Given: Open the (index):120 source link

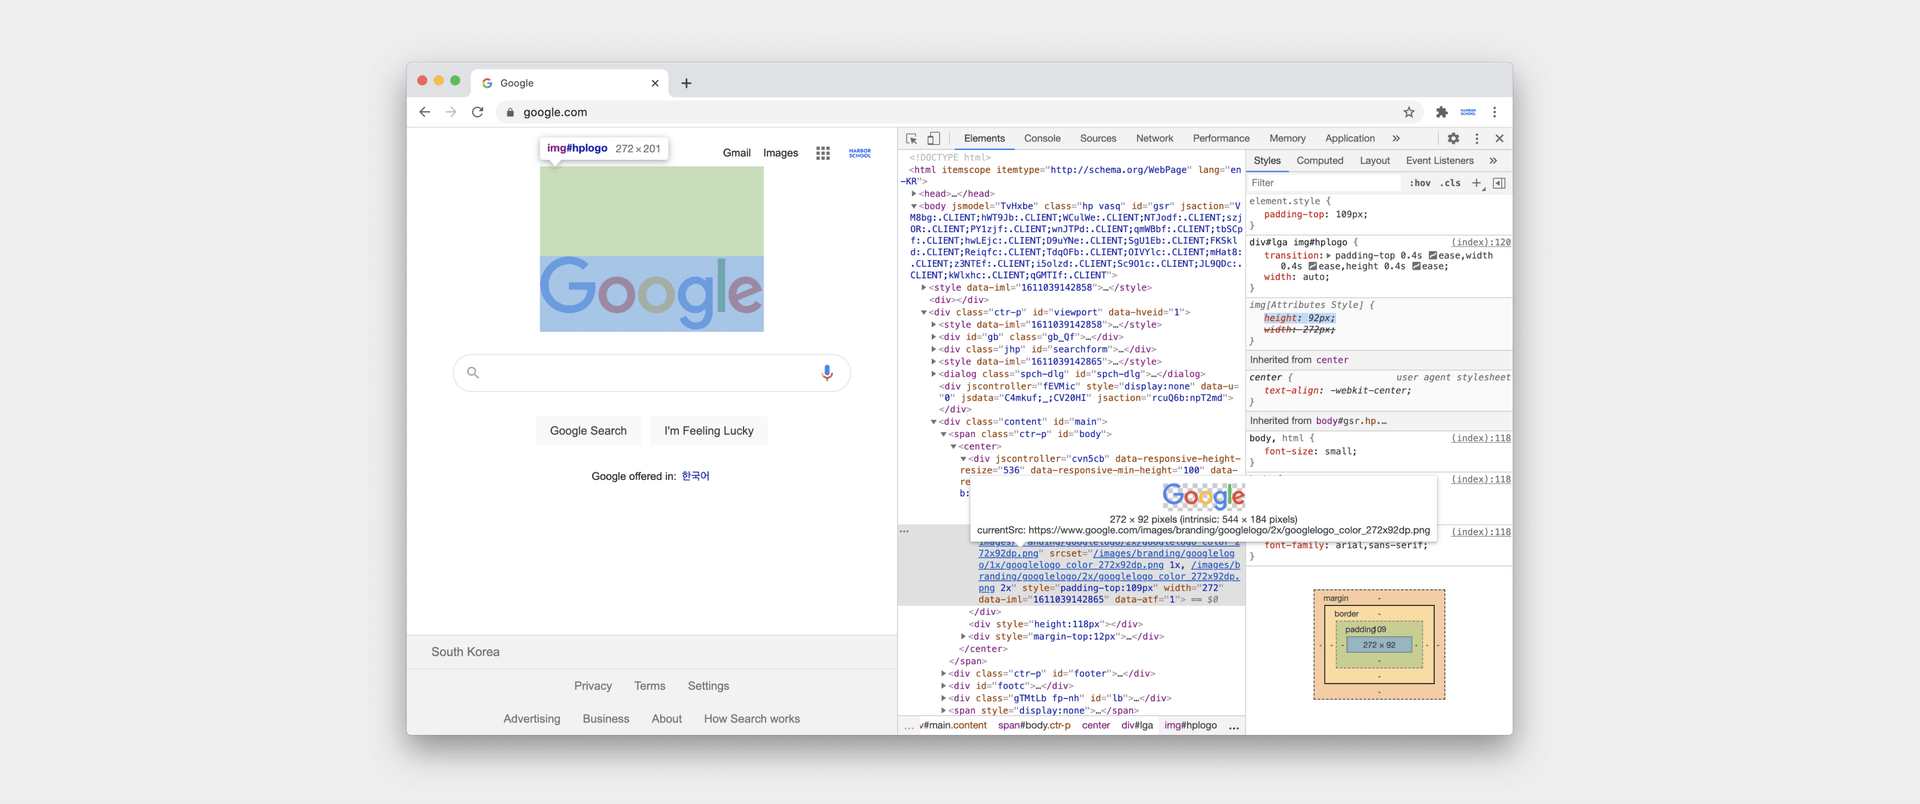Looking at the screenshot, I should tap(1481, 242).
